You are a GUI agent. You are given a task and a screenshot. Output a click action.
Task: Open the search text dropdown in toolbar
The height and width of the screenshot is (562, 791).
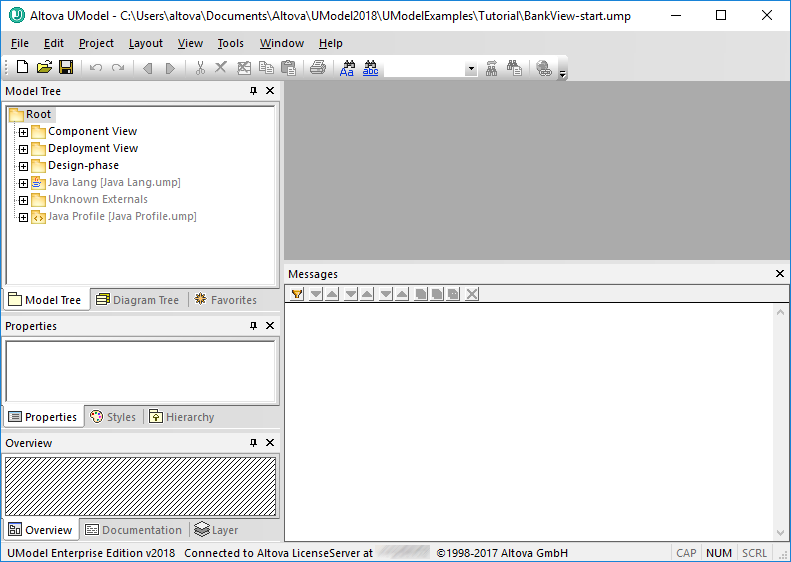(x=470, y=69)
